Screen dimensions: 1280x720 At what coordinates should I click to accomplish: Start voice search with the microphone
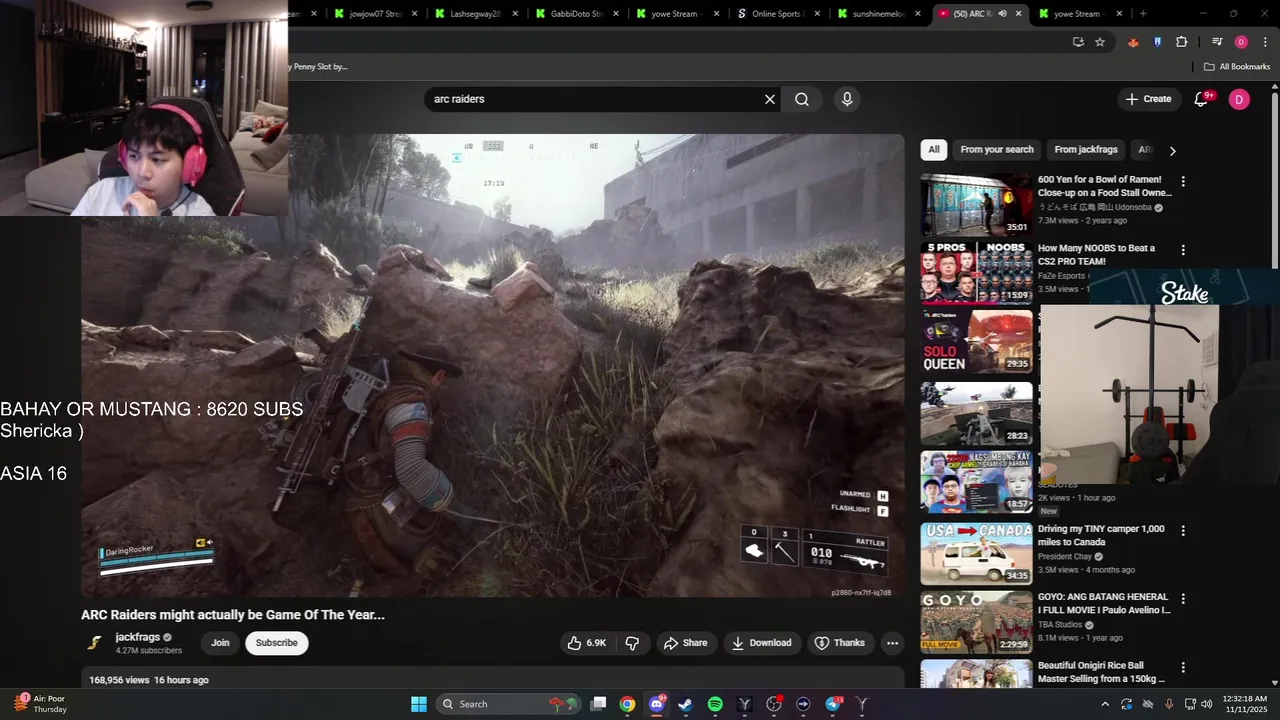coord(847,99)
